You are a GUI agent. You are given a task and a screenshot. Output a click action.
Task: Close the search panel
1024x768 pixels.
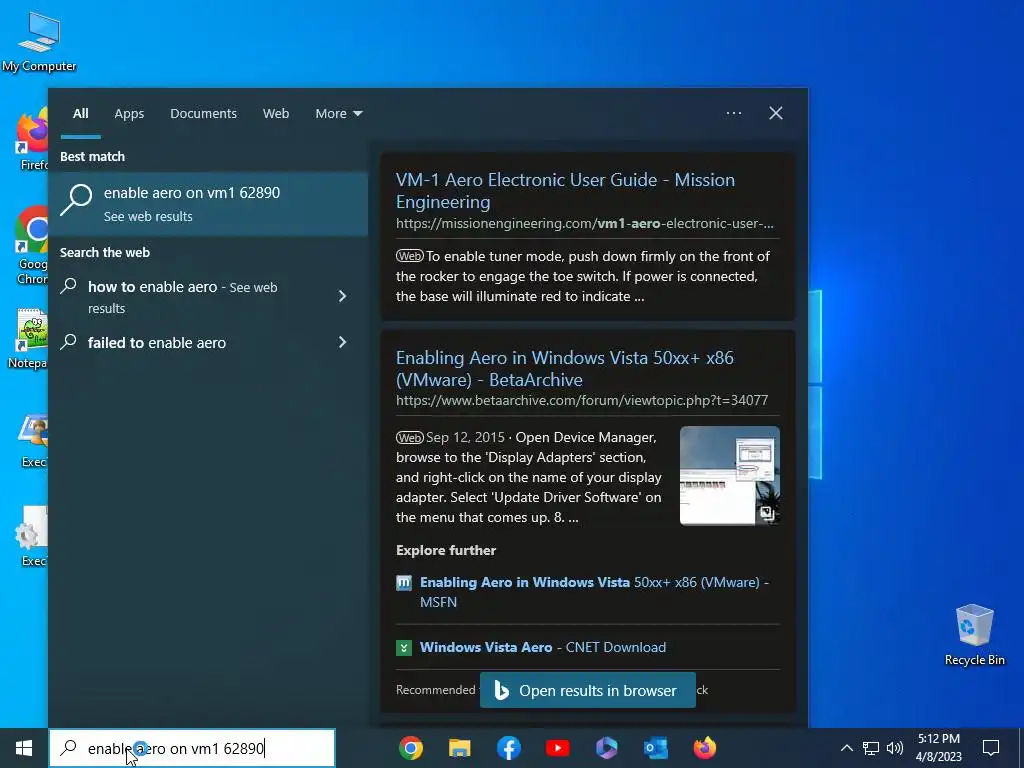tap(776, 113)
